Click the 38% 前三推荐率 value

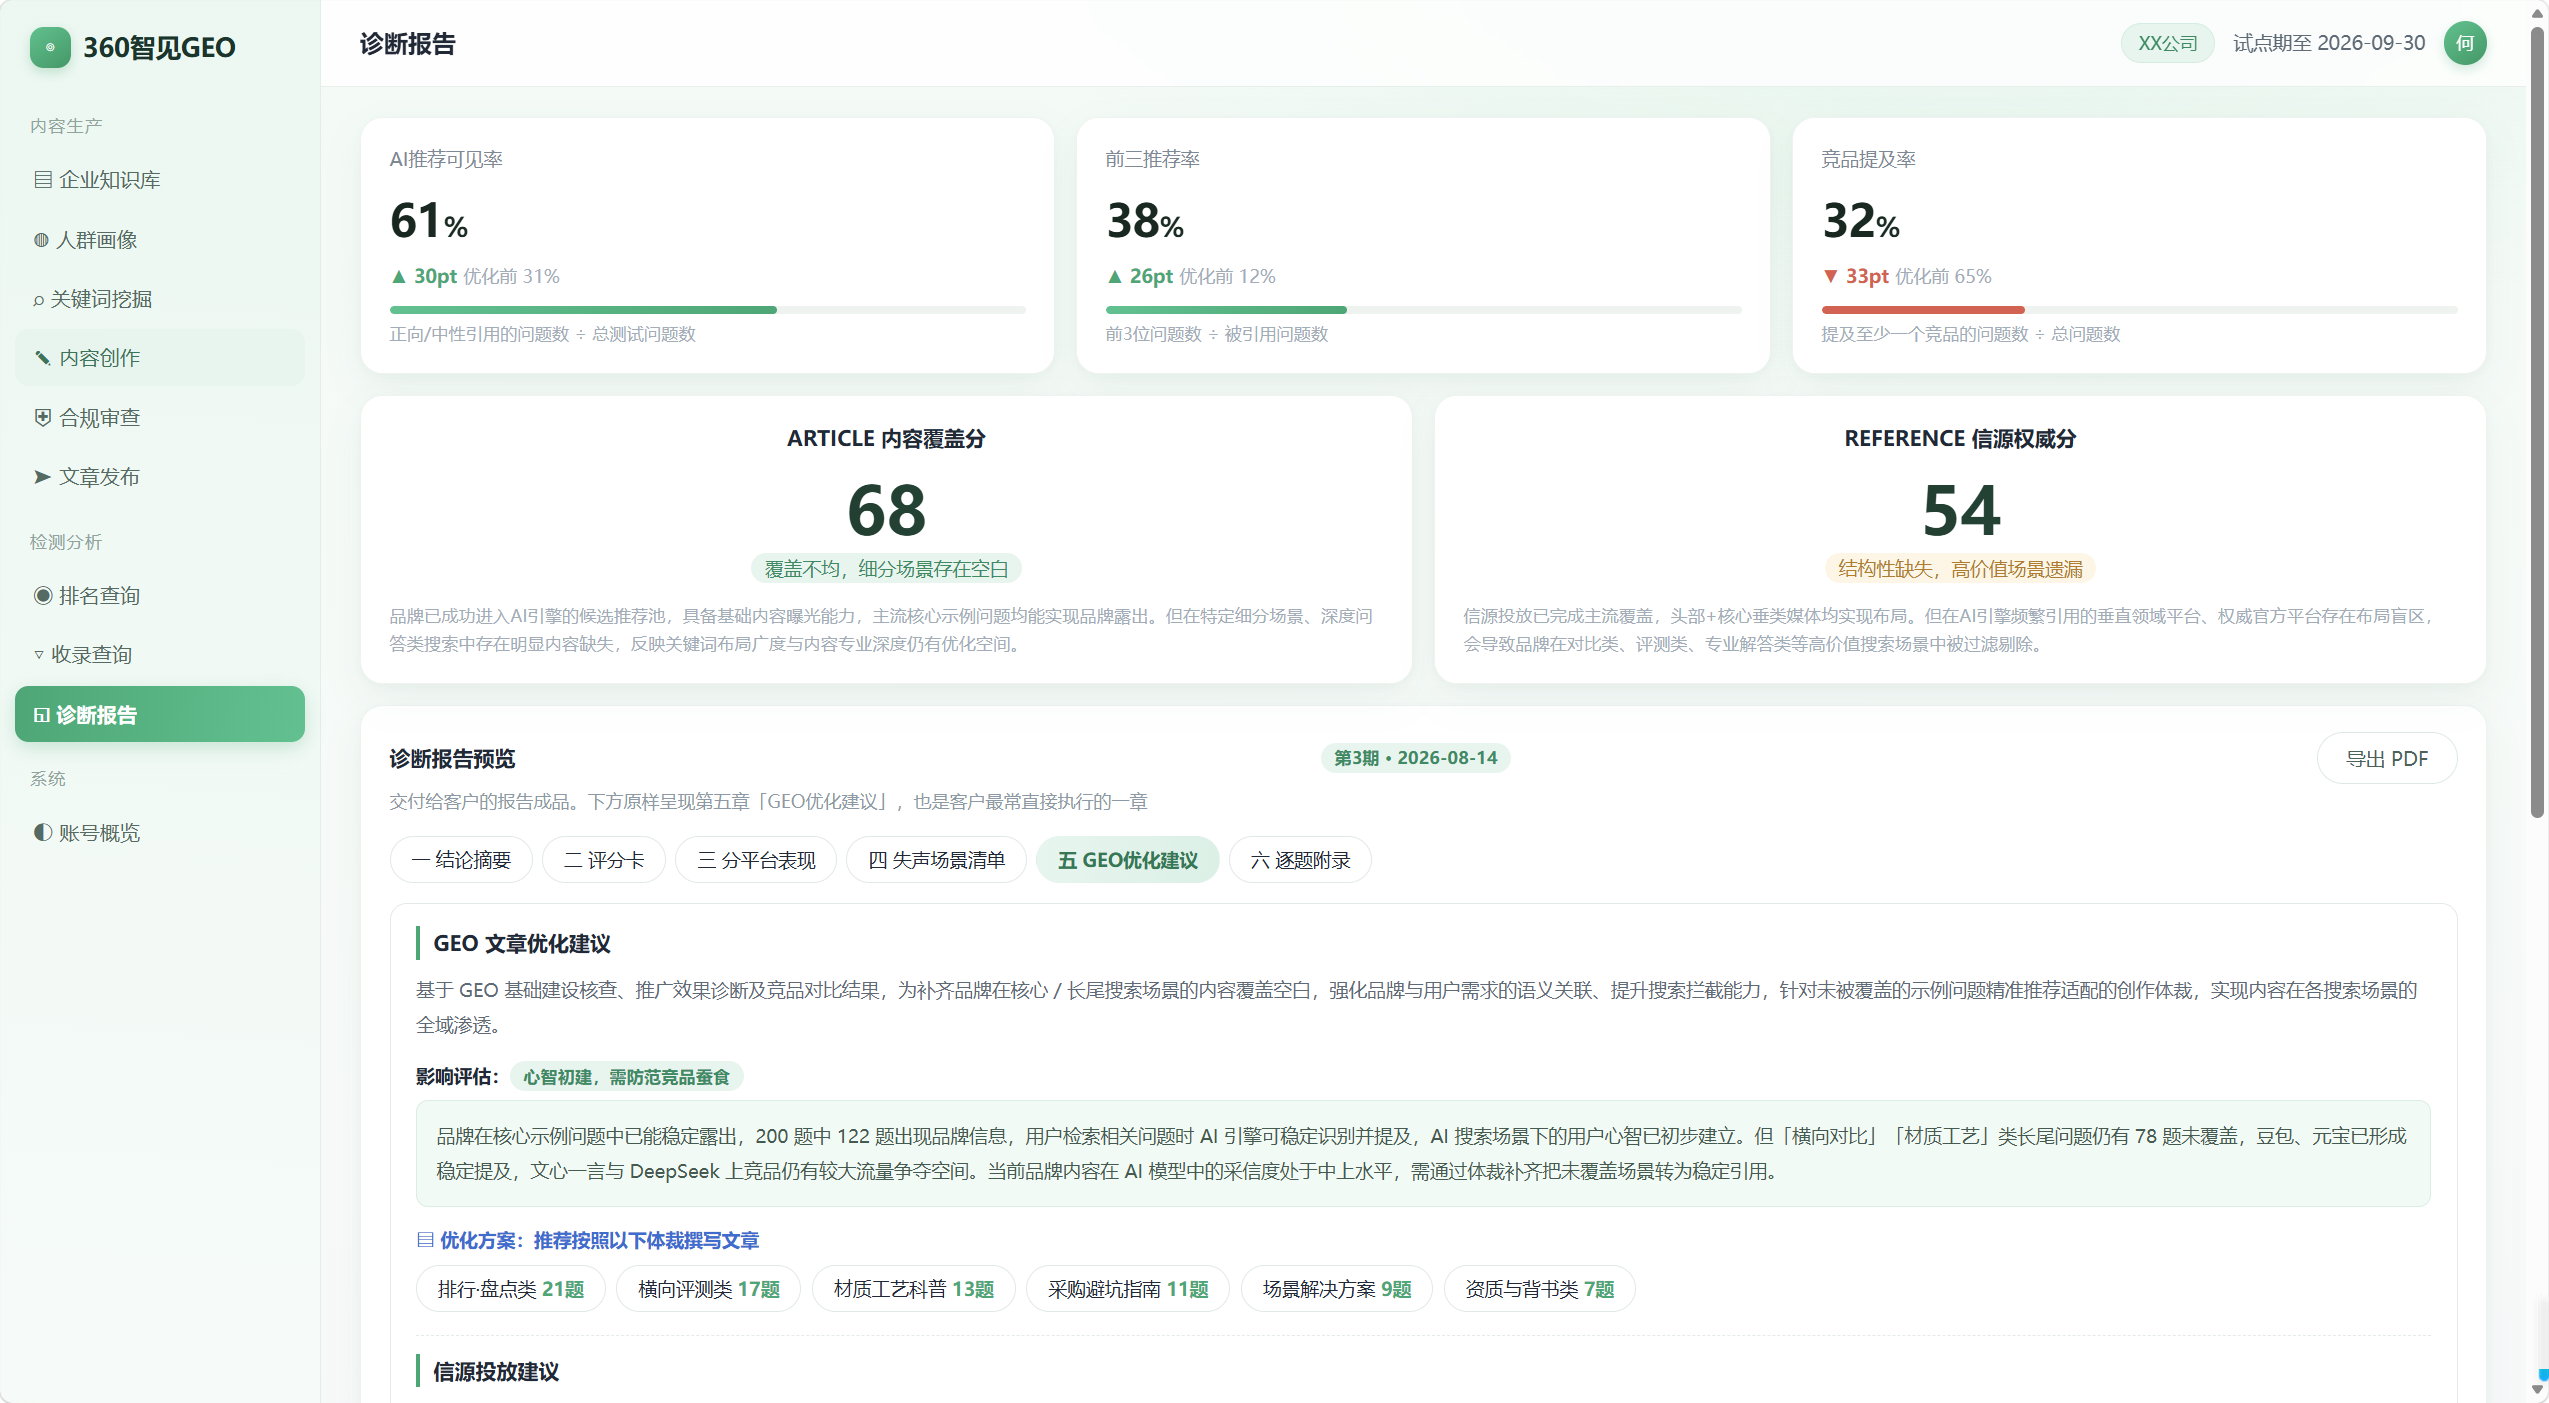pos(1145,220)
